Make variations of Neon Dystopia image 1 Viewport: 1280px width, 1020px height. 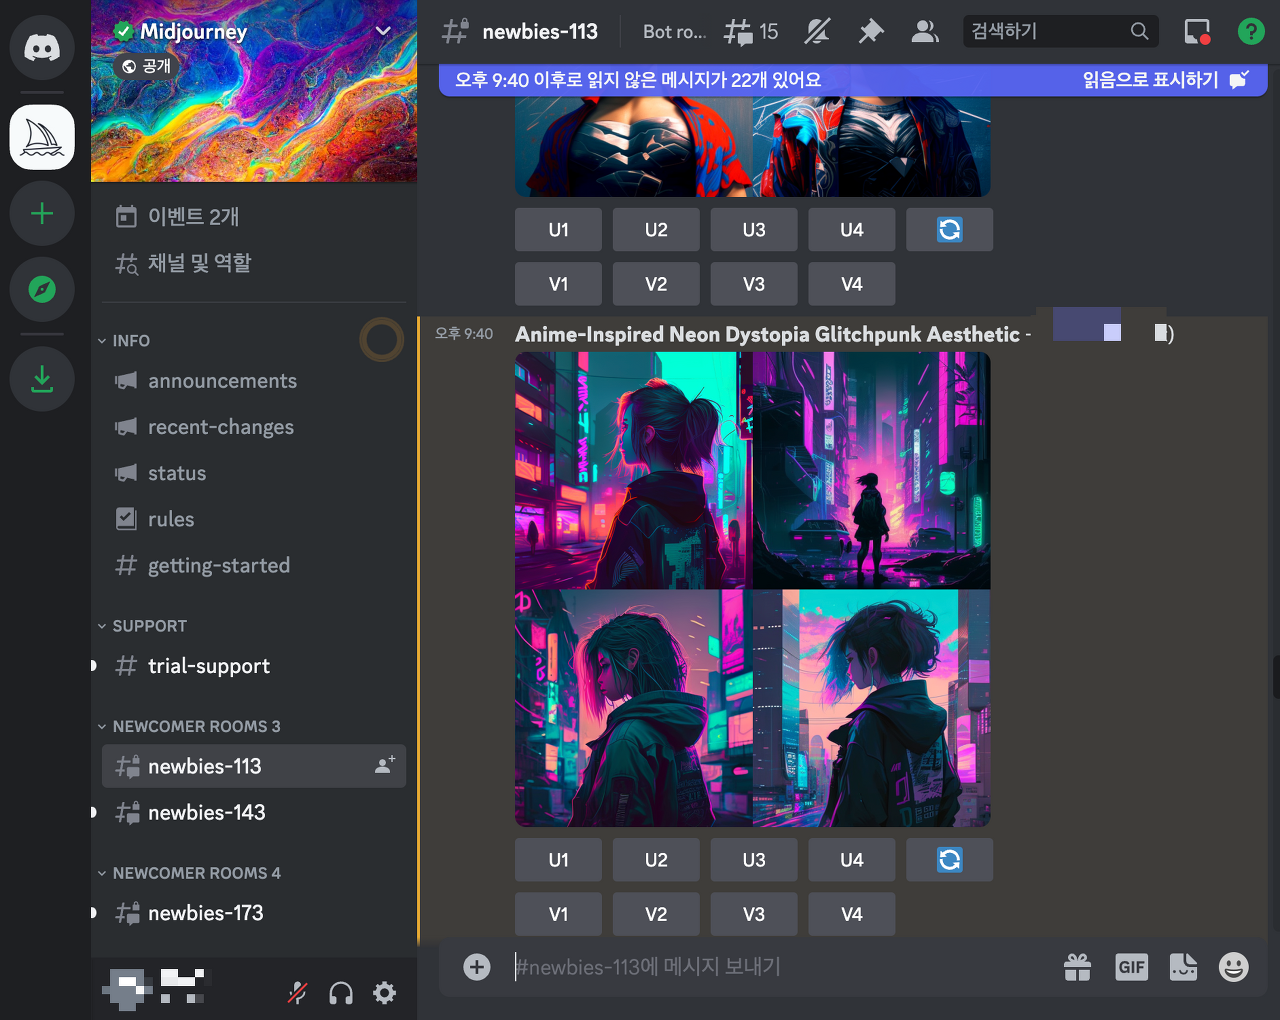pyautogui.click(x=558, y=914)
